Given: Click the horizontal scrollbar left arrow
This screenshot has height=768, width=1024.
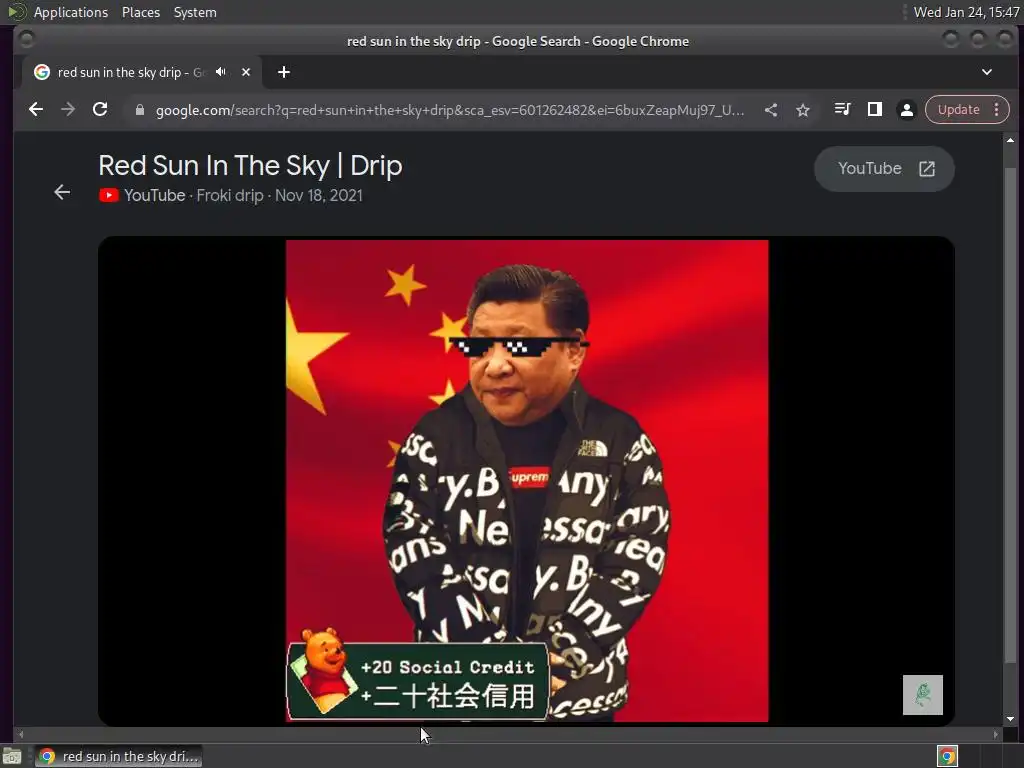Looking at the screenshot, I should (21, 734).
